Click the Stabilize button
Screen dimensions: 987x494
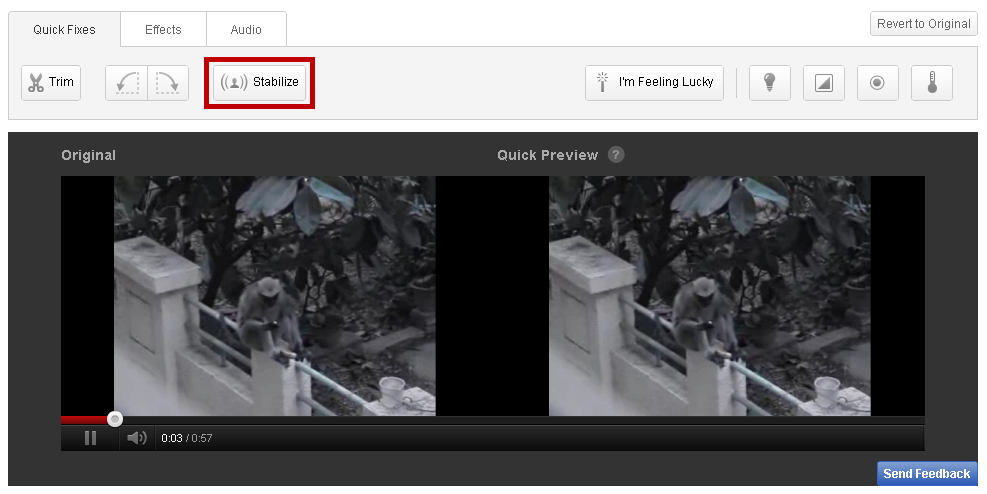(259, 82)
